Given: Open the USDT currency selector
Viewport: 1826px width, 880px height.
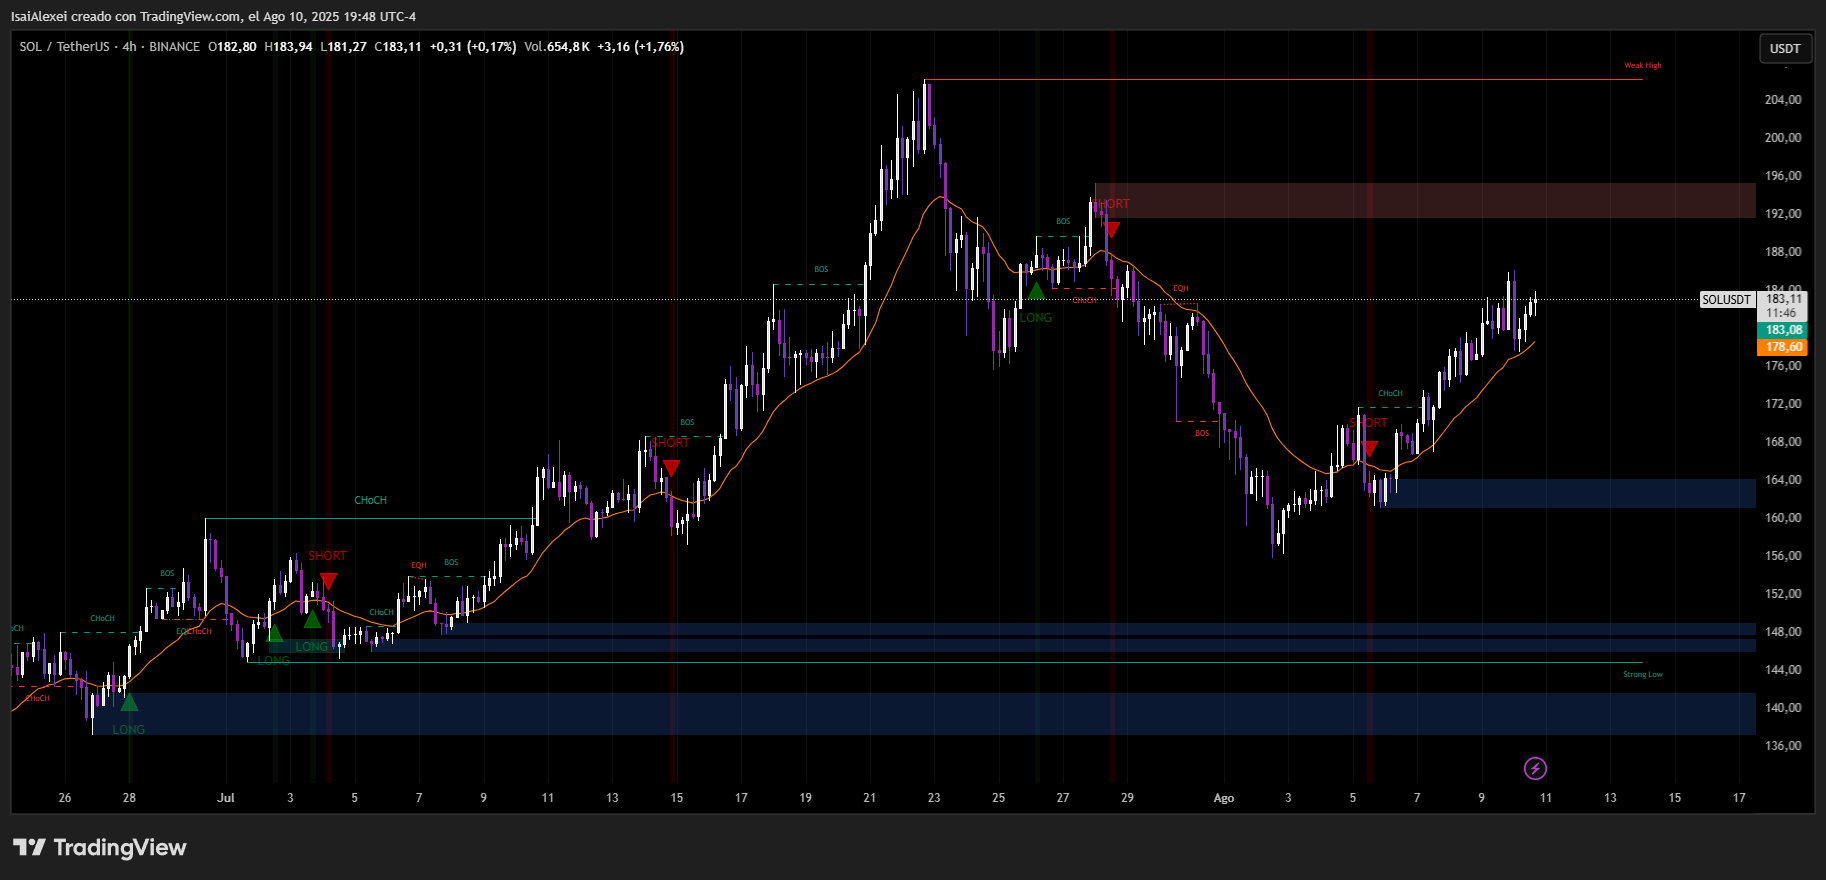Looking at the screenshot, I should 1784,48.
